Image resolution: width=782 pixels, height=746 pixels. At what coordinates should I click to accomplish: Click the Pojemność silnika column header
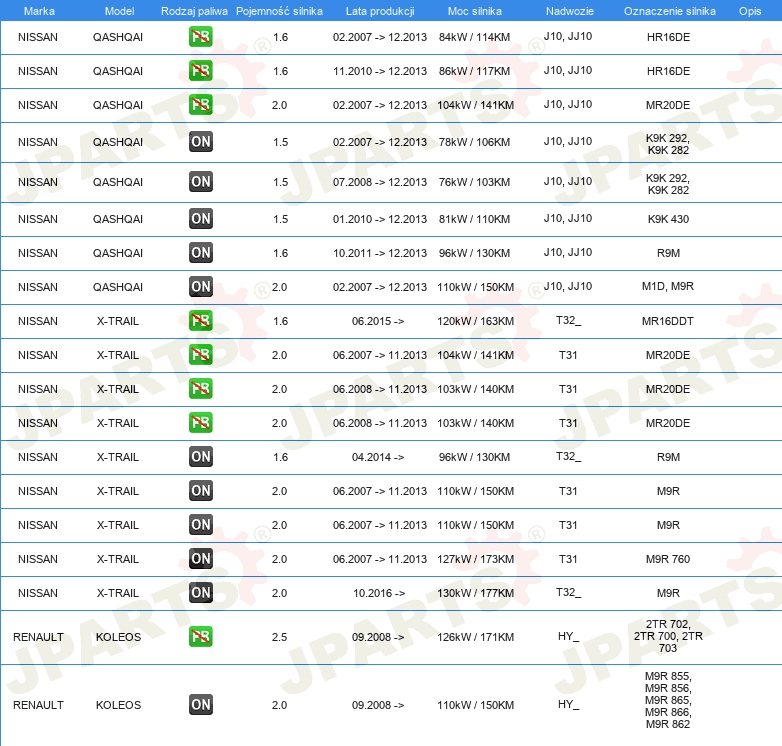(x=279, y=11)
